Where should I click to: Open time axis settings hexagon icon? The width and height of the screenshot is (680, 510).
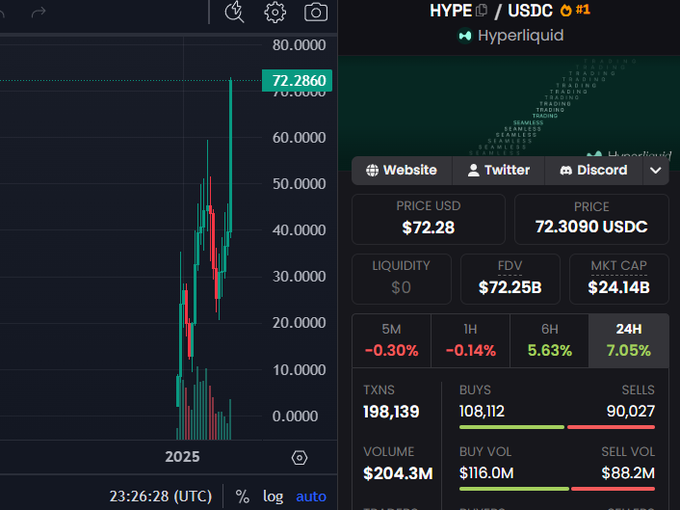[299, 458]
